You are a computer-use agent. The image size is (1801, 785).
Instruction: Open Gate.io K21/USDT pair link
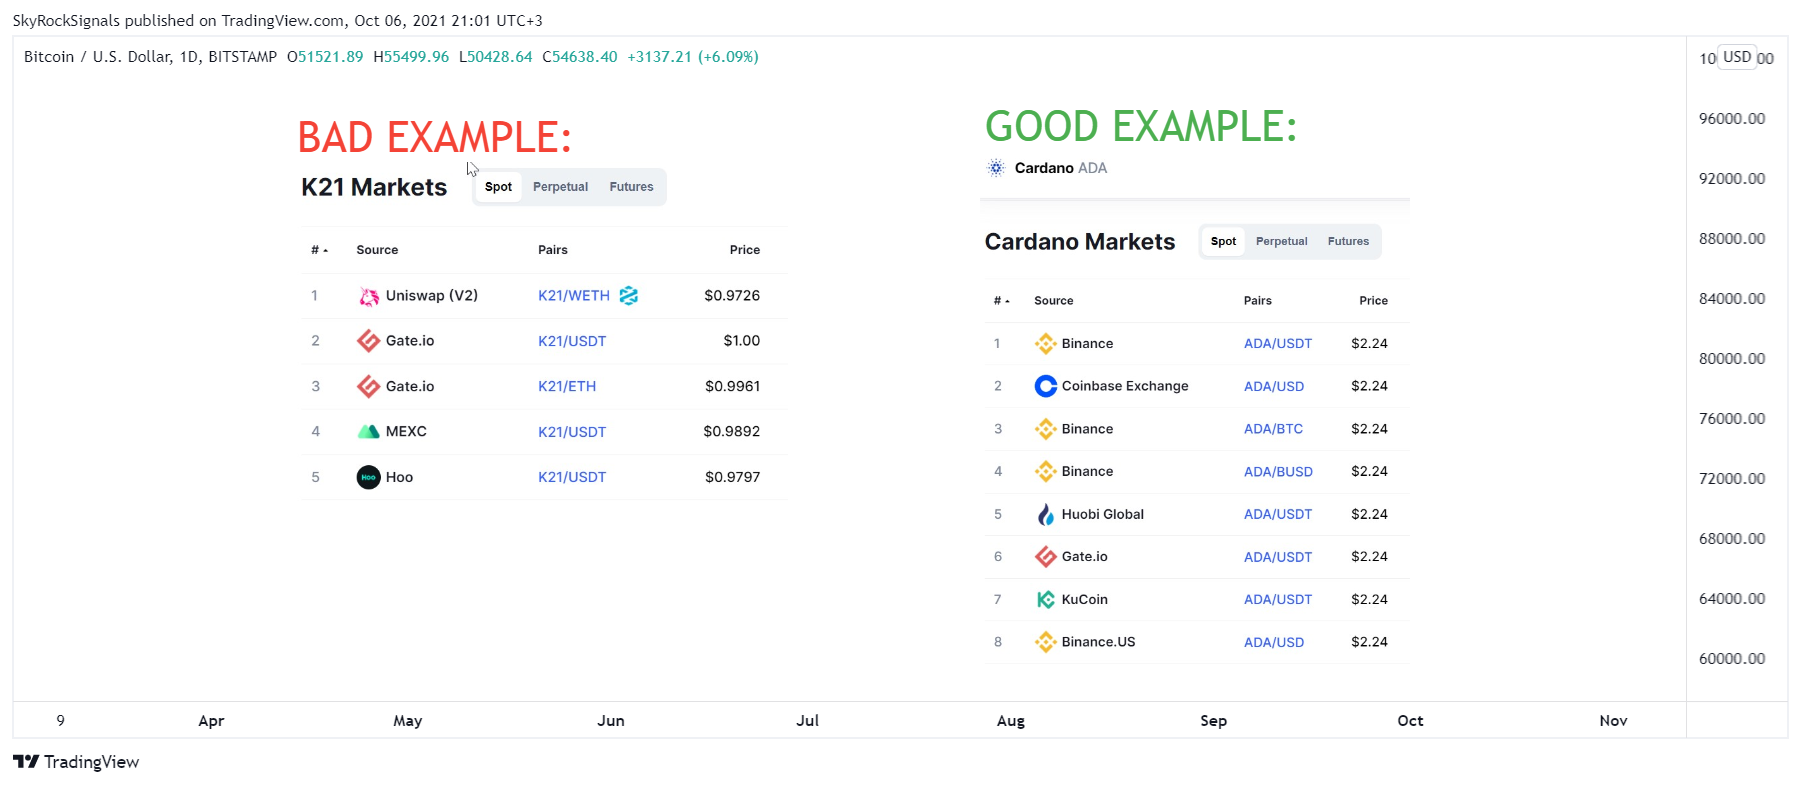coord(572,341)
